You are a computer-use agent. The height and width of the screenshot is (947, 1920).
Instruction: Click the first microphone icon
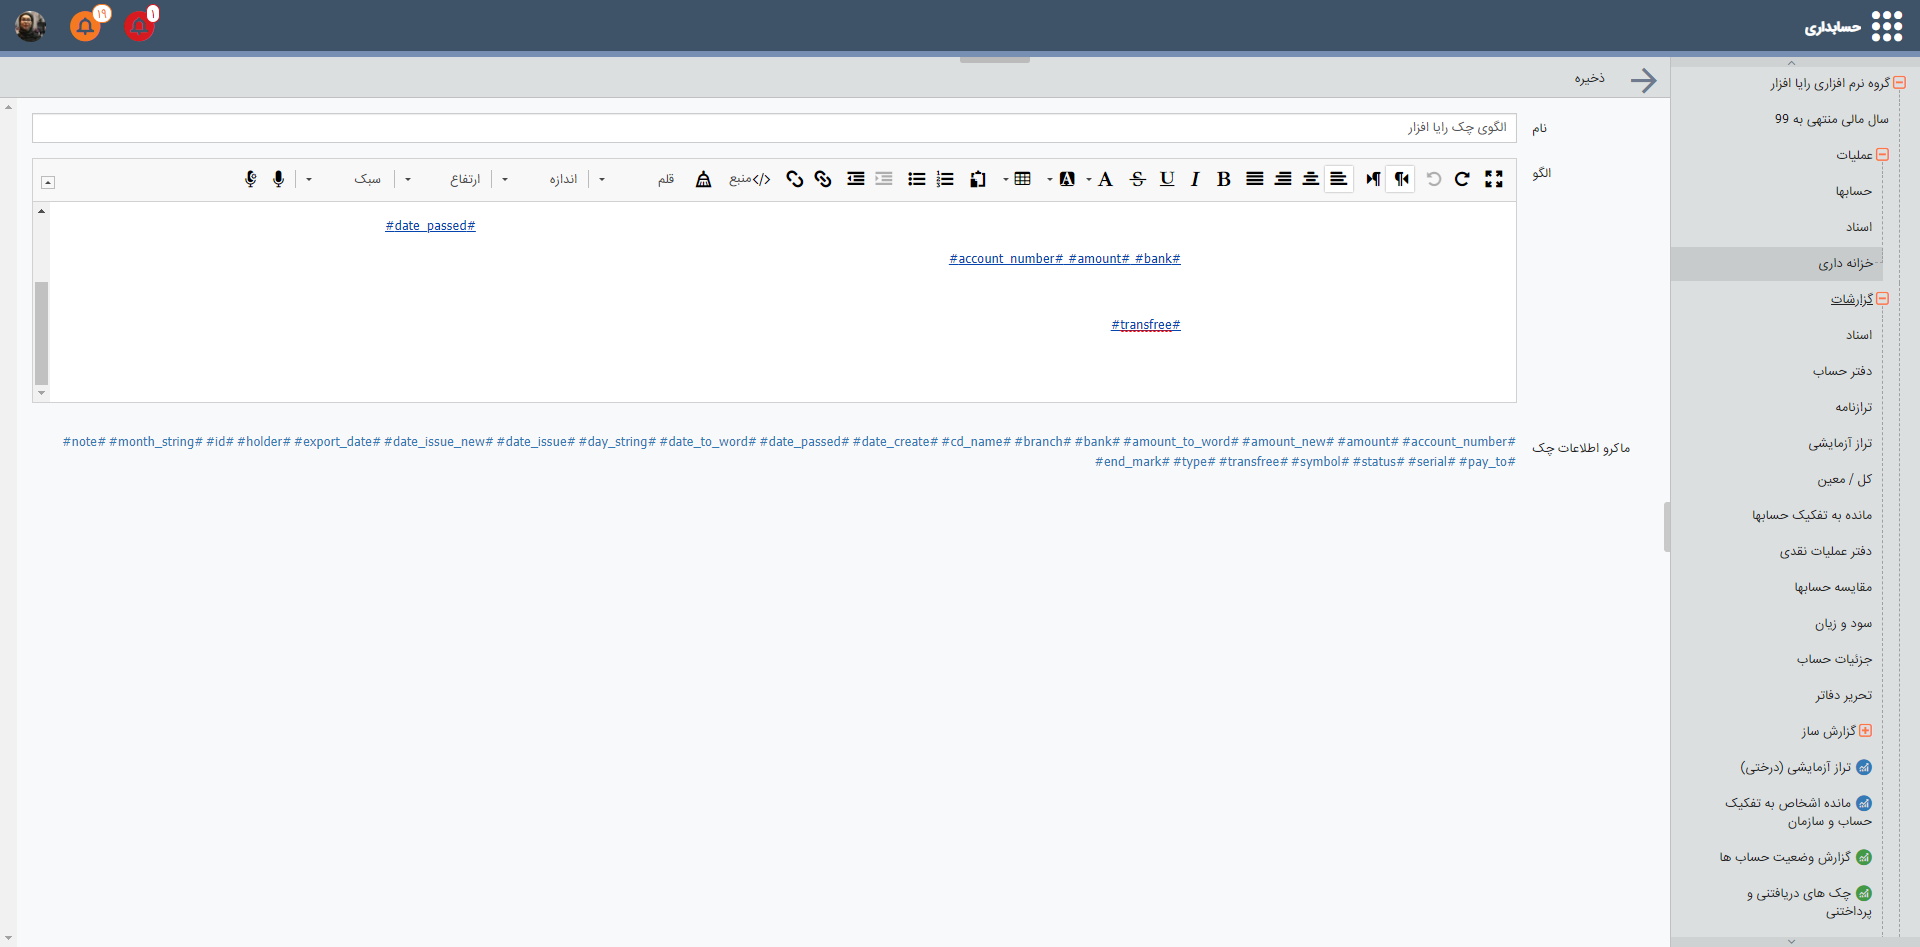pos(279,179)
